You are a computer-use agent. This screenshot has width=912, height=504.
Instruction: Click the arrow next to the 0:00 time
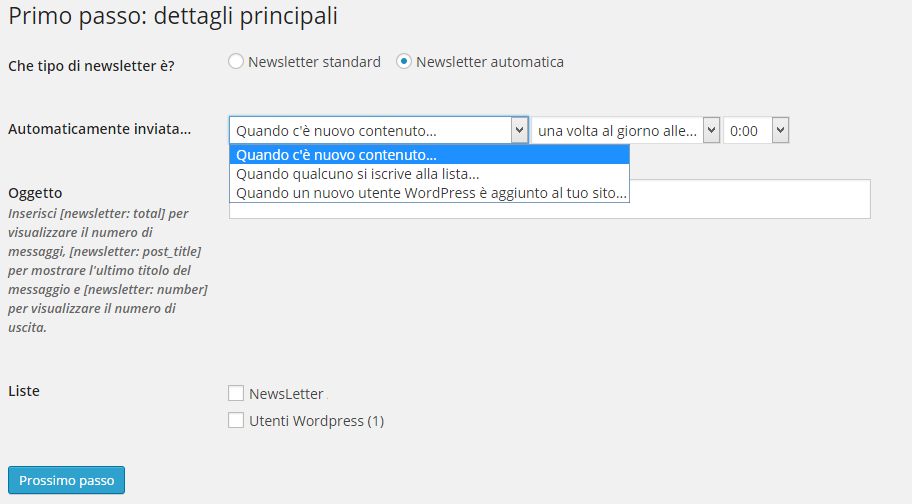pos(780,130)
